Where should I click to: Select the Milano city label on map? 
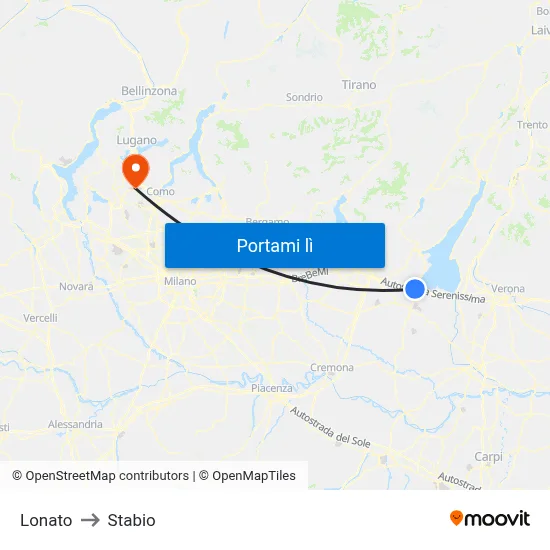click(180, 281)
